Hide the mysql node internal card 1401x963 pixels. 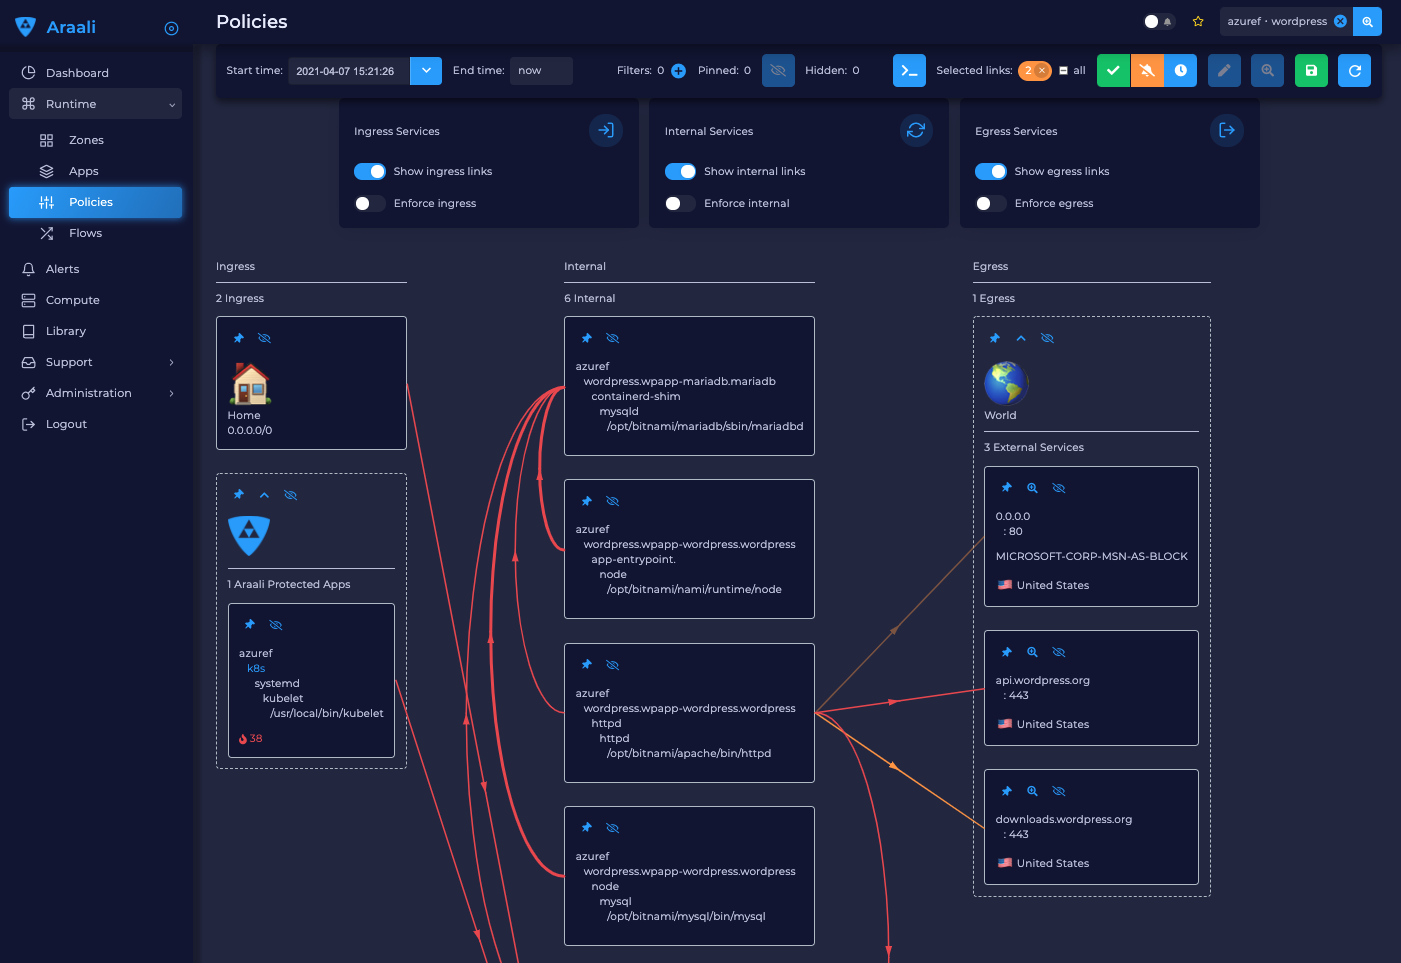click(x=613, y=828)
